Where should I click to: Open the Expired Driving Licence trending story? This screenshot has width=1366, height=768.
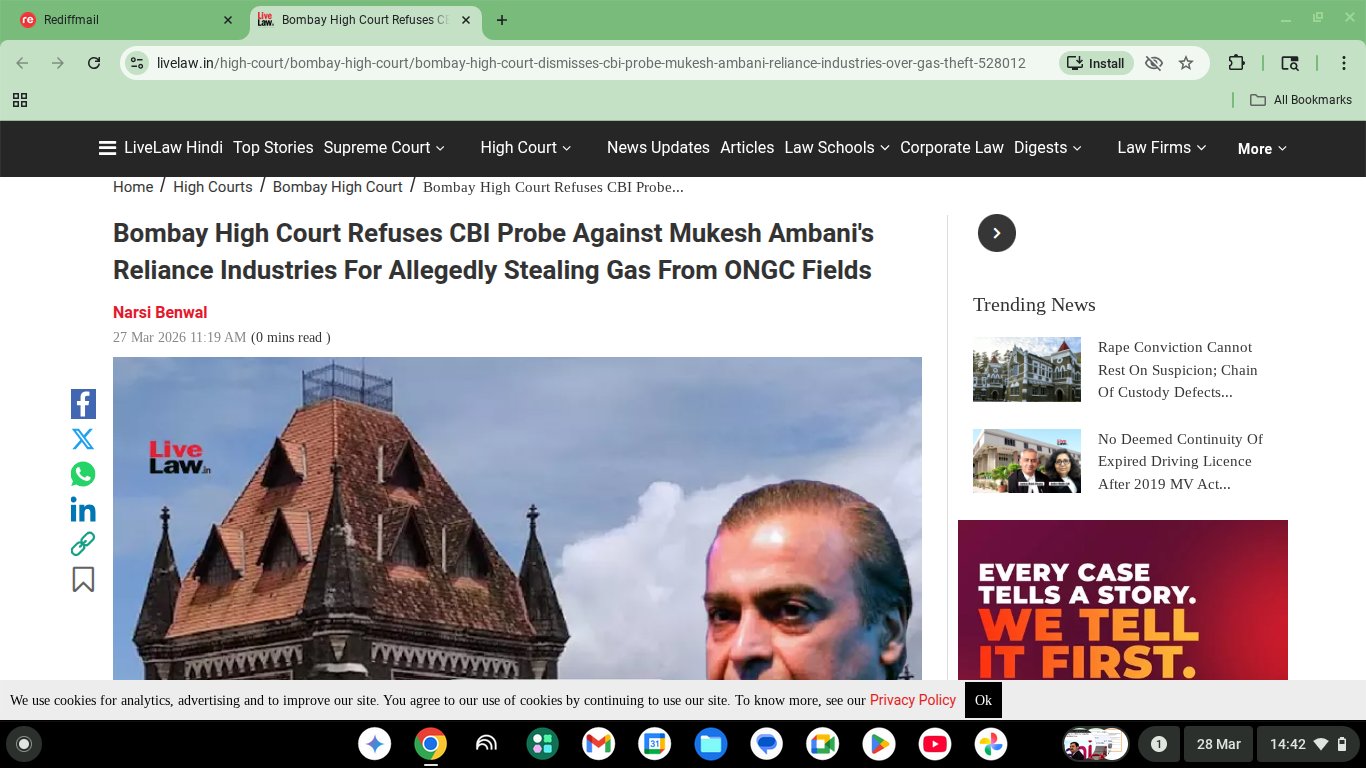coord(1180,462)
